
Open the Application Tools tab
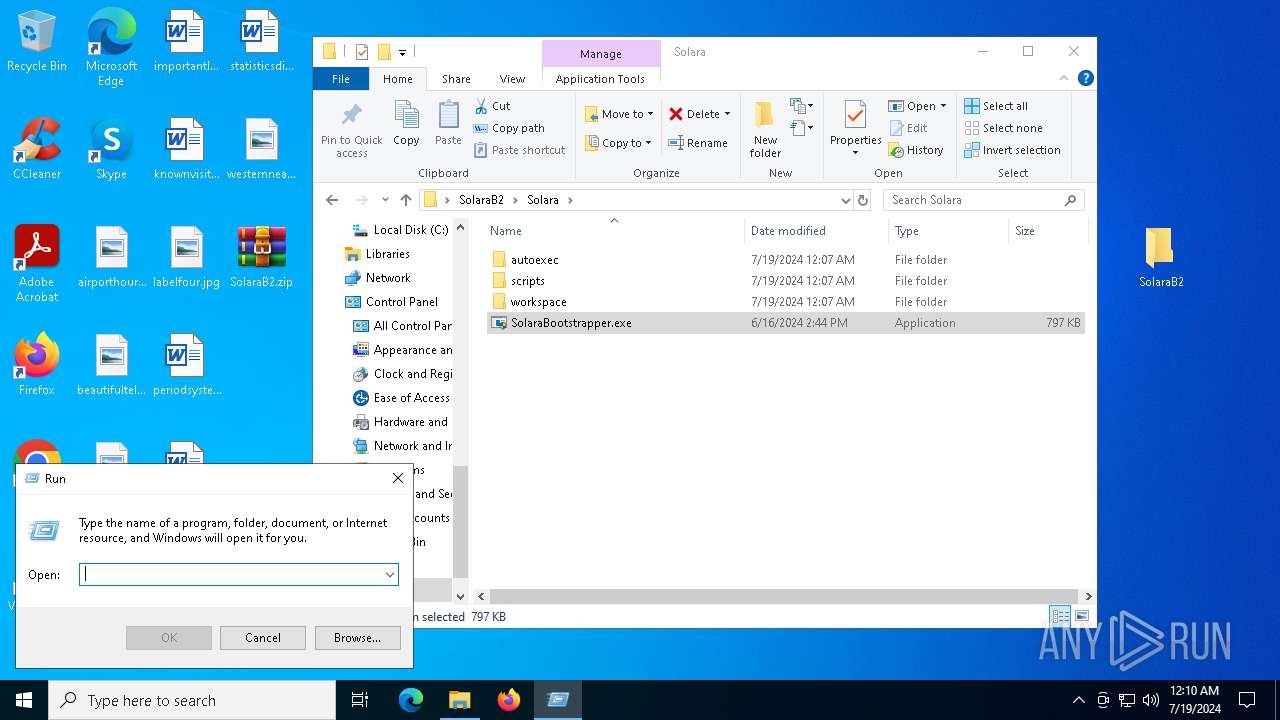coord(600,79)
